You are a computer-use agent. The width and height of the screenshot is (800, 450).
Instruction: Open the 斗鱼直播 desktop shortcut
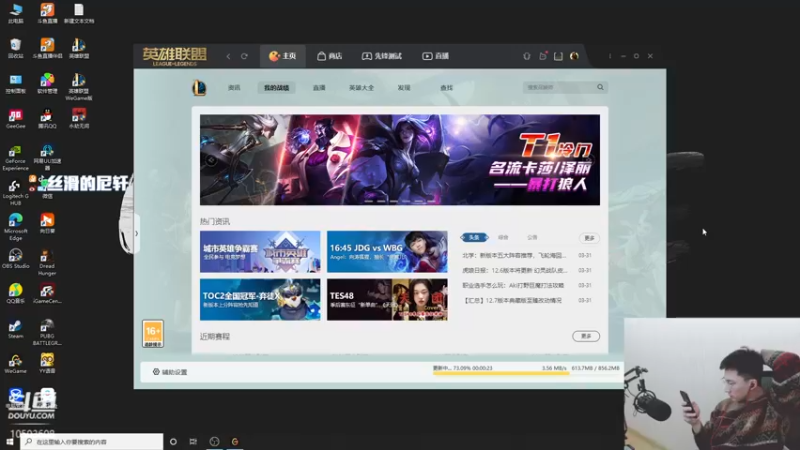point(47,13)
